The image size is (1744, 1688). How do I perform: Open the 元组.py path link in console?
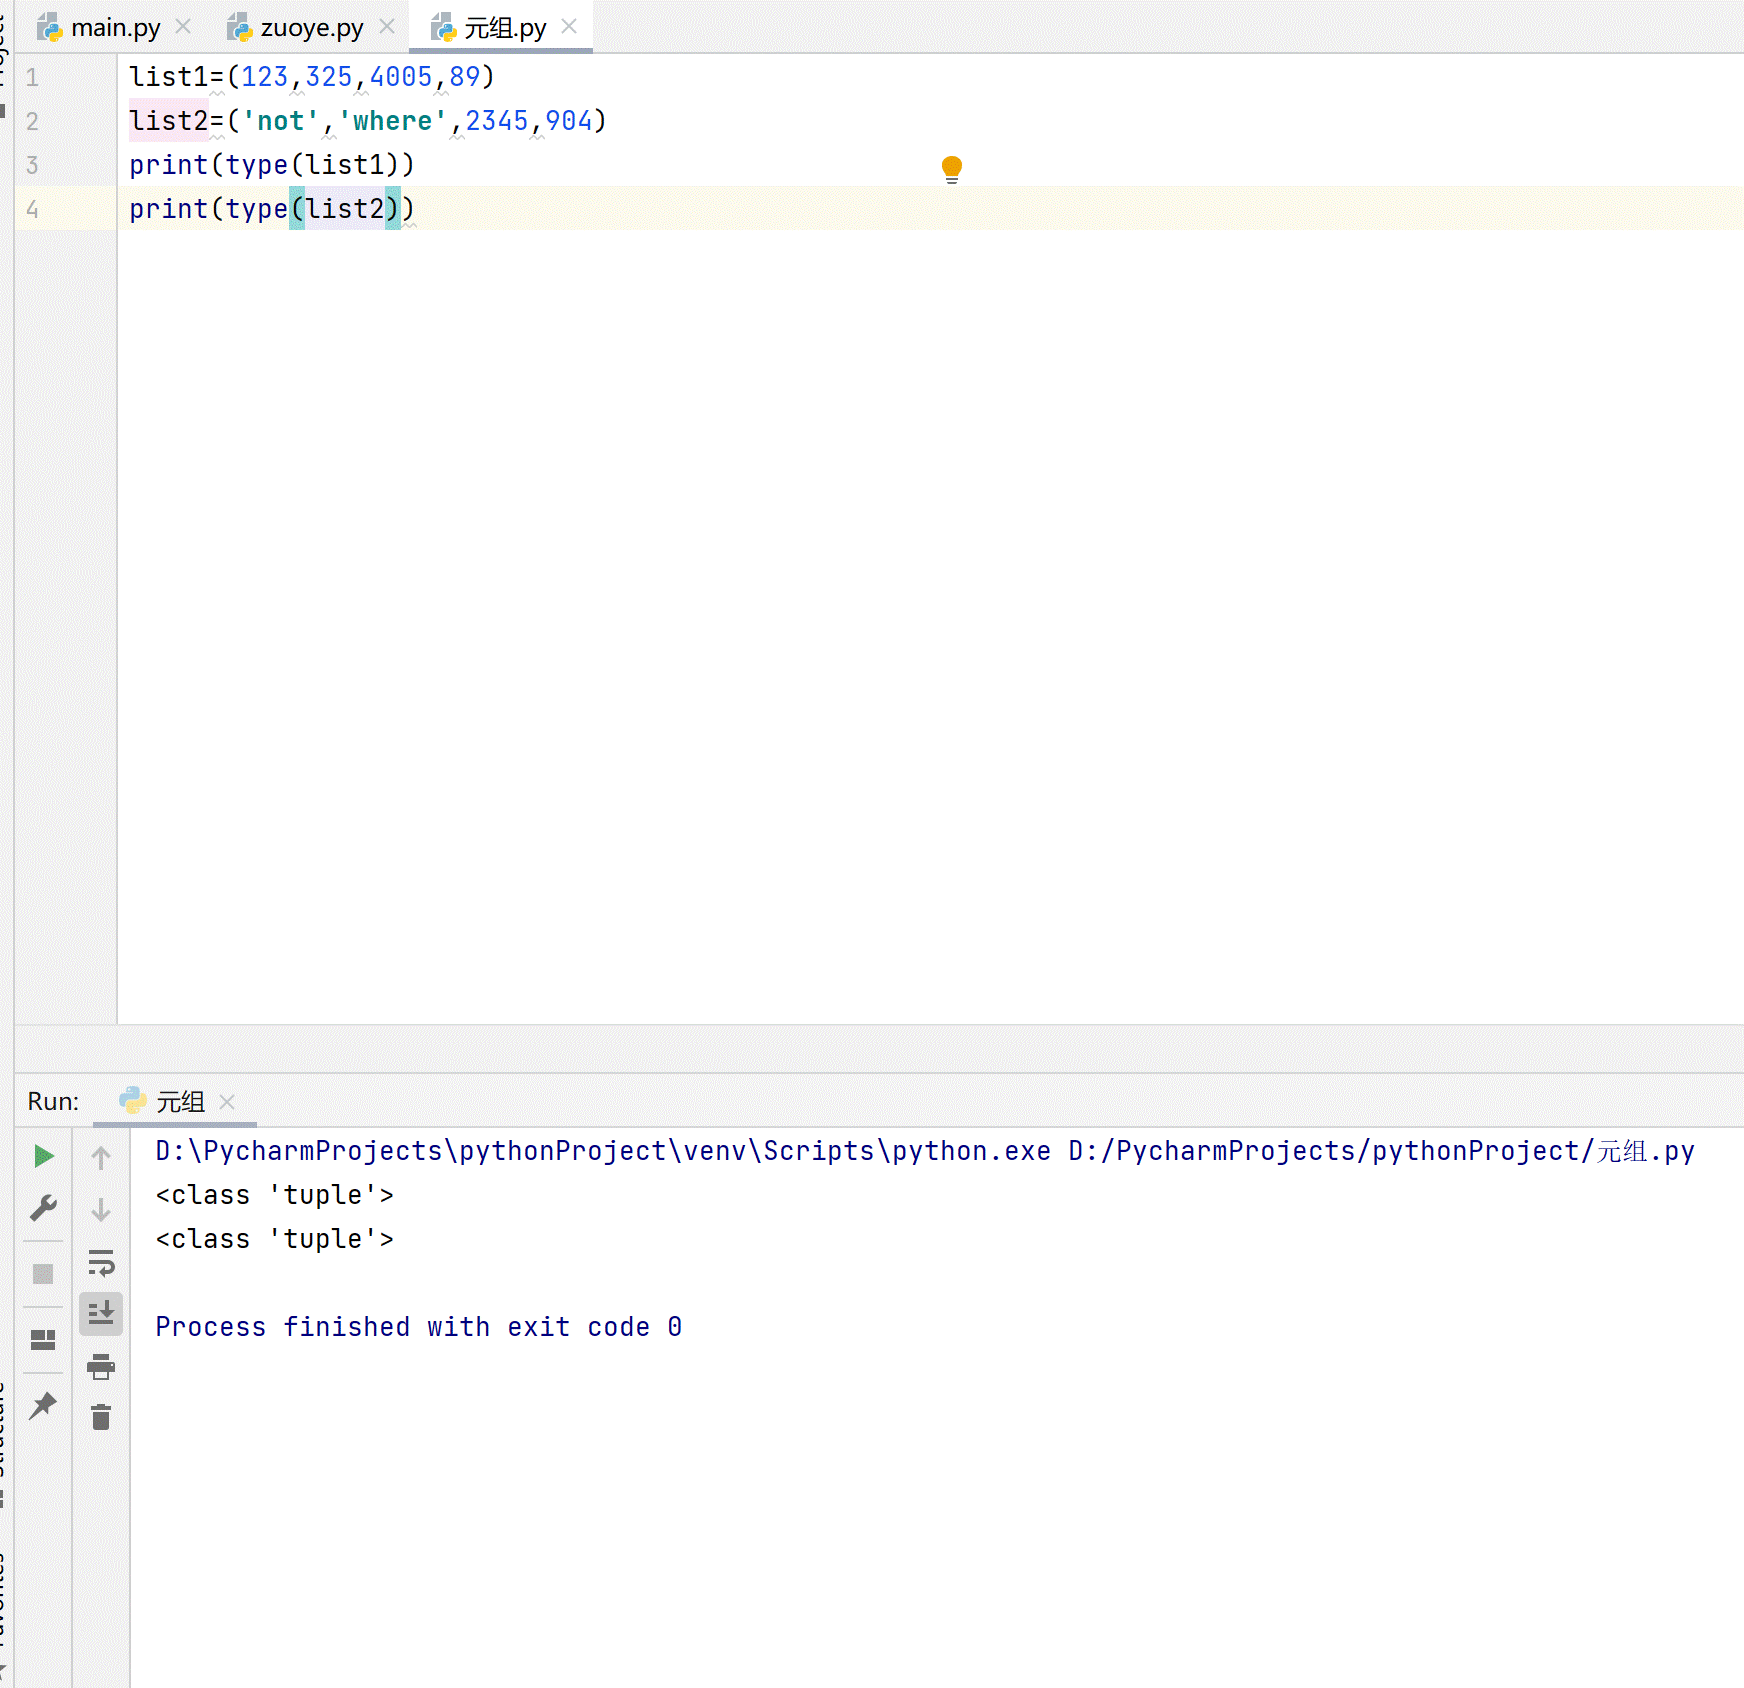pos(1381,1151)
